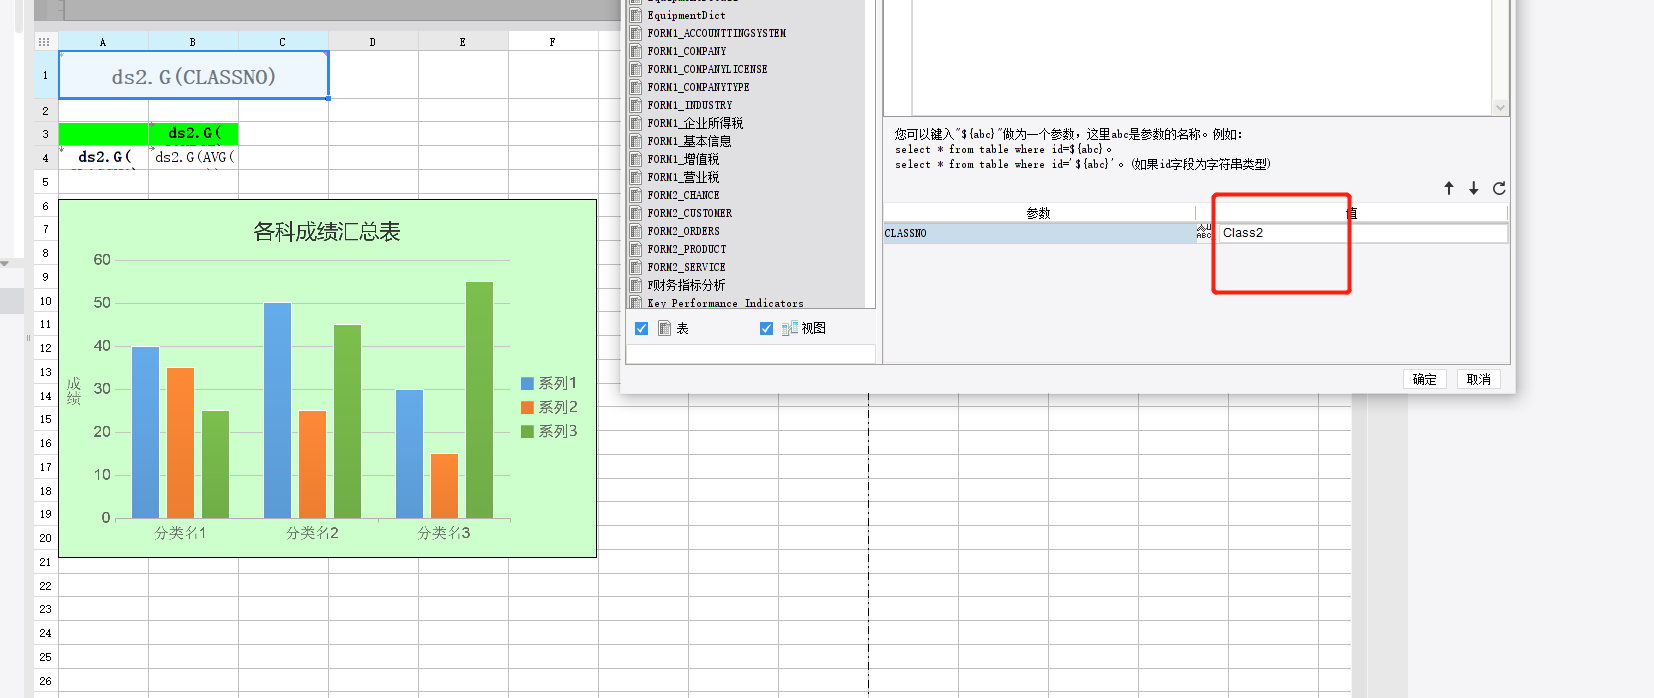Click the 确定 confirm button
This screenshot has height=698, width=1654.
(1425, 379)
